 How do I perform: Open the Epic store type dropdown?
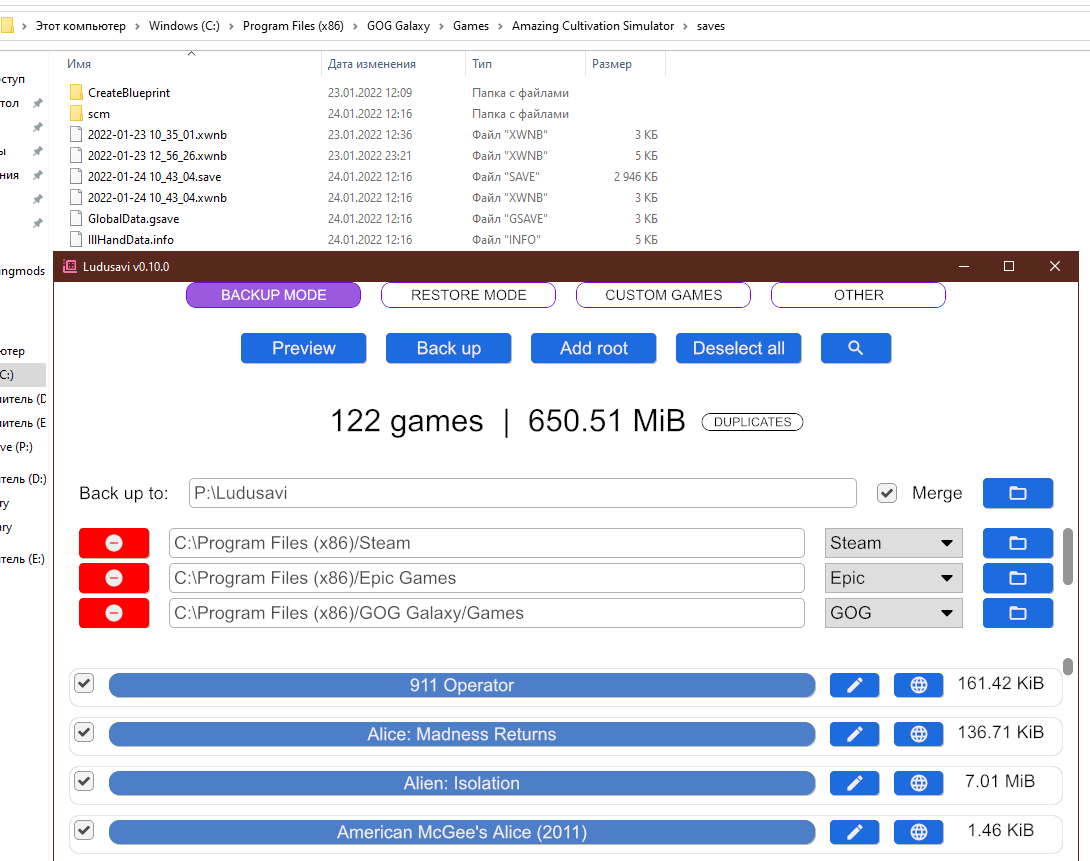(x=893, y=578)
